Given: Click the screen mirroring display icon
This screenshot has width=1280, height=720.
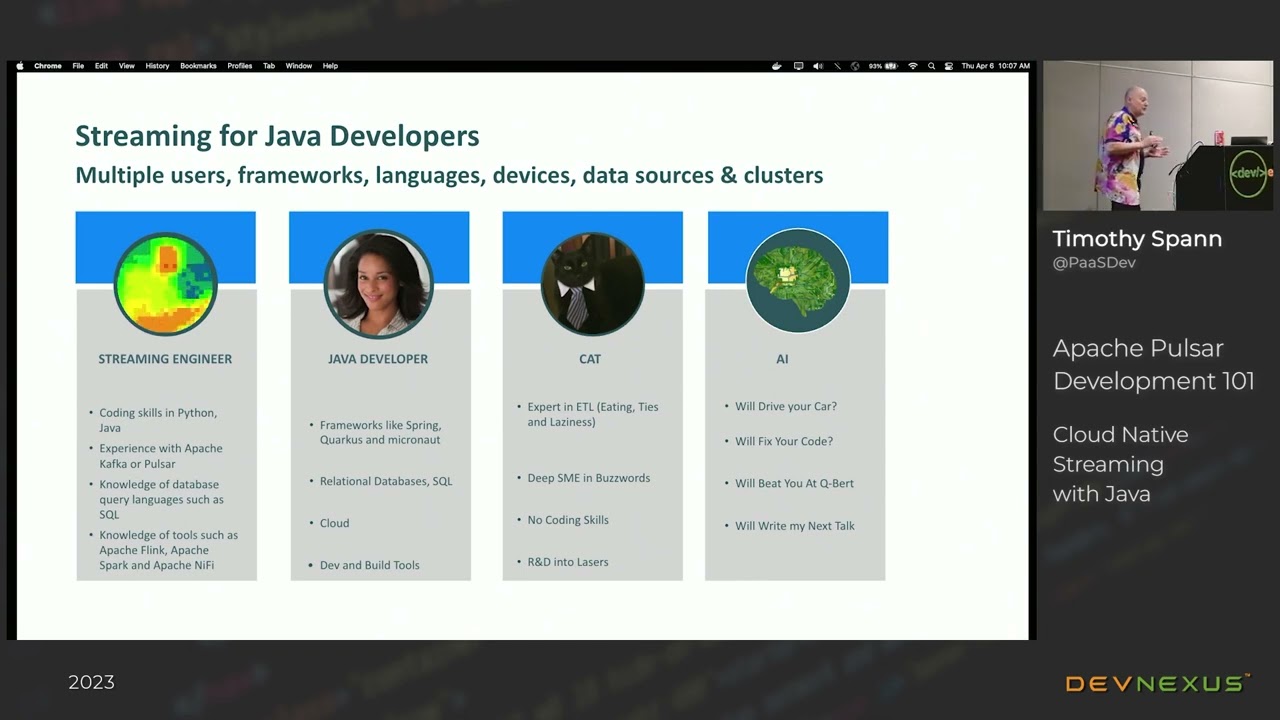Looking at the screenshot, I should [798, 66].
